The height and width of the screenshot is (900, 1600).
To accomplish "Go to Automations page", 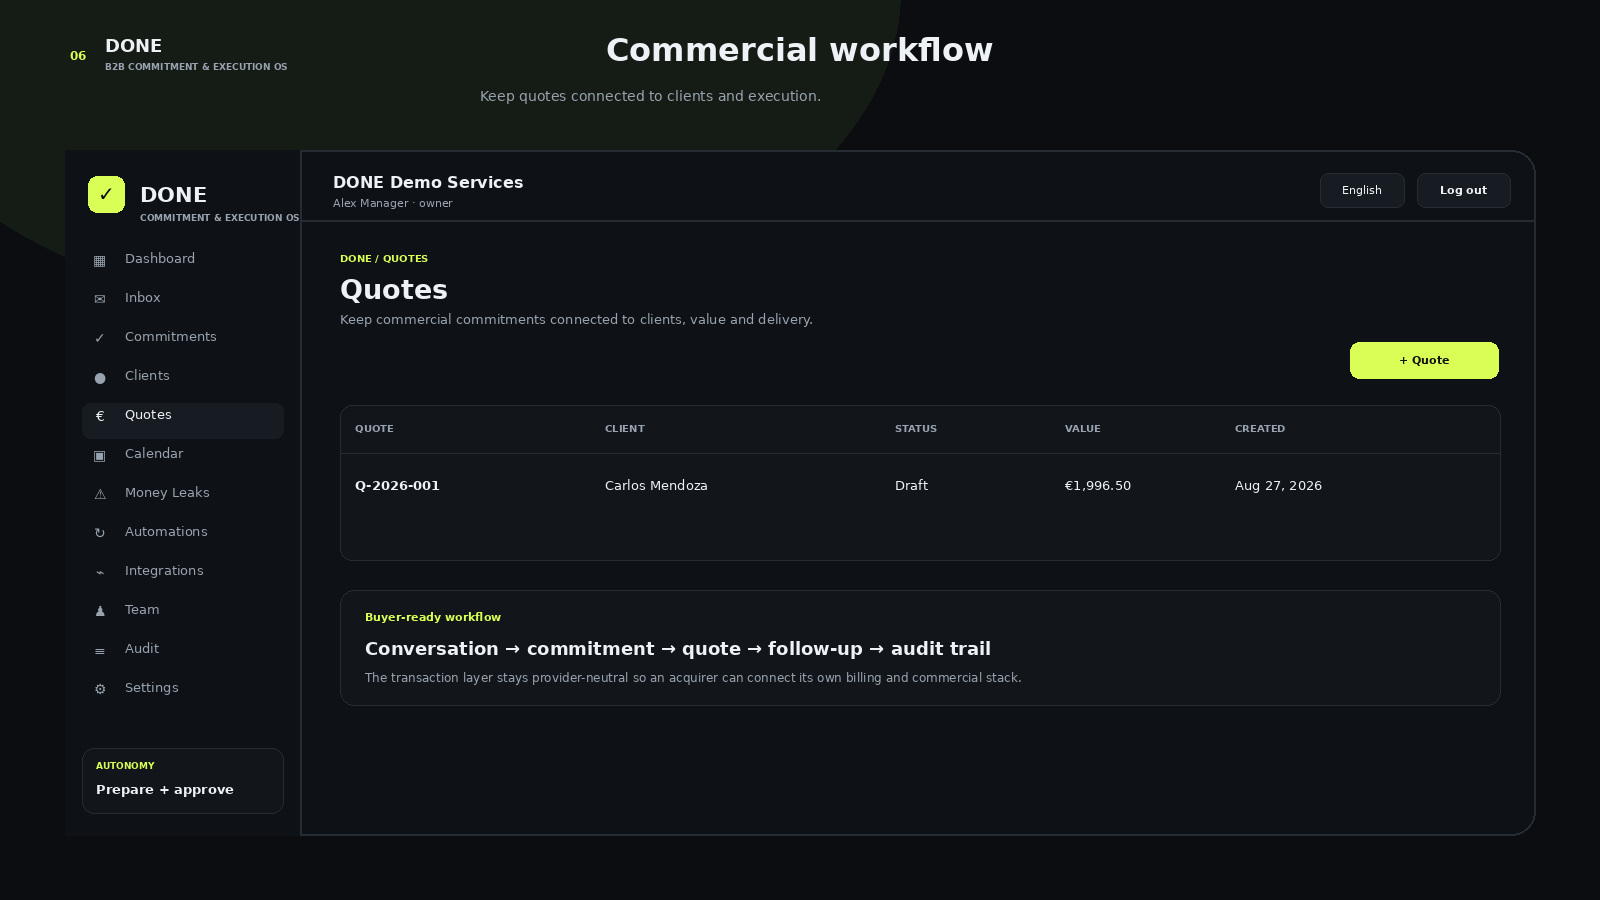I will tap(183, 532).
